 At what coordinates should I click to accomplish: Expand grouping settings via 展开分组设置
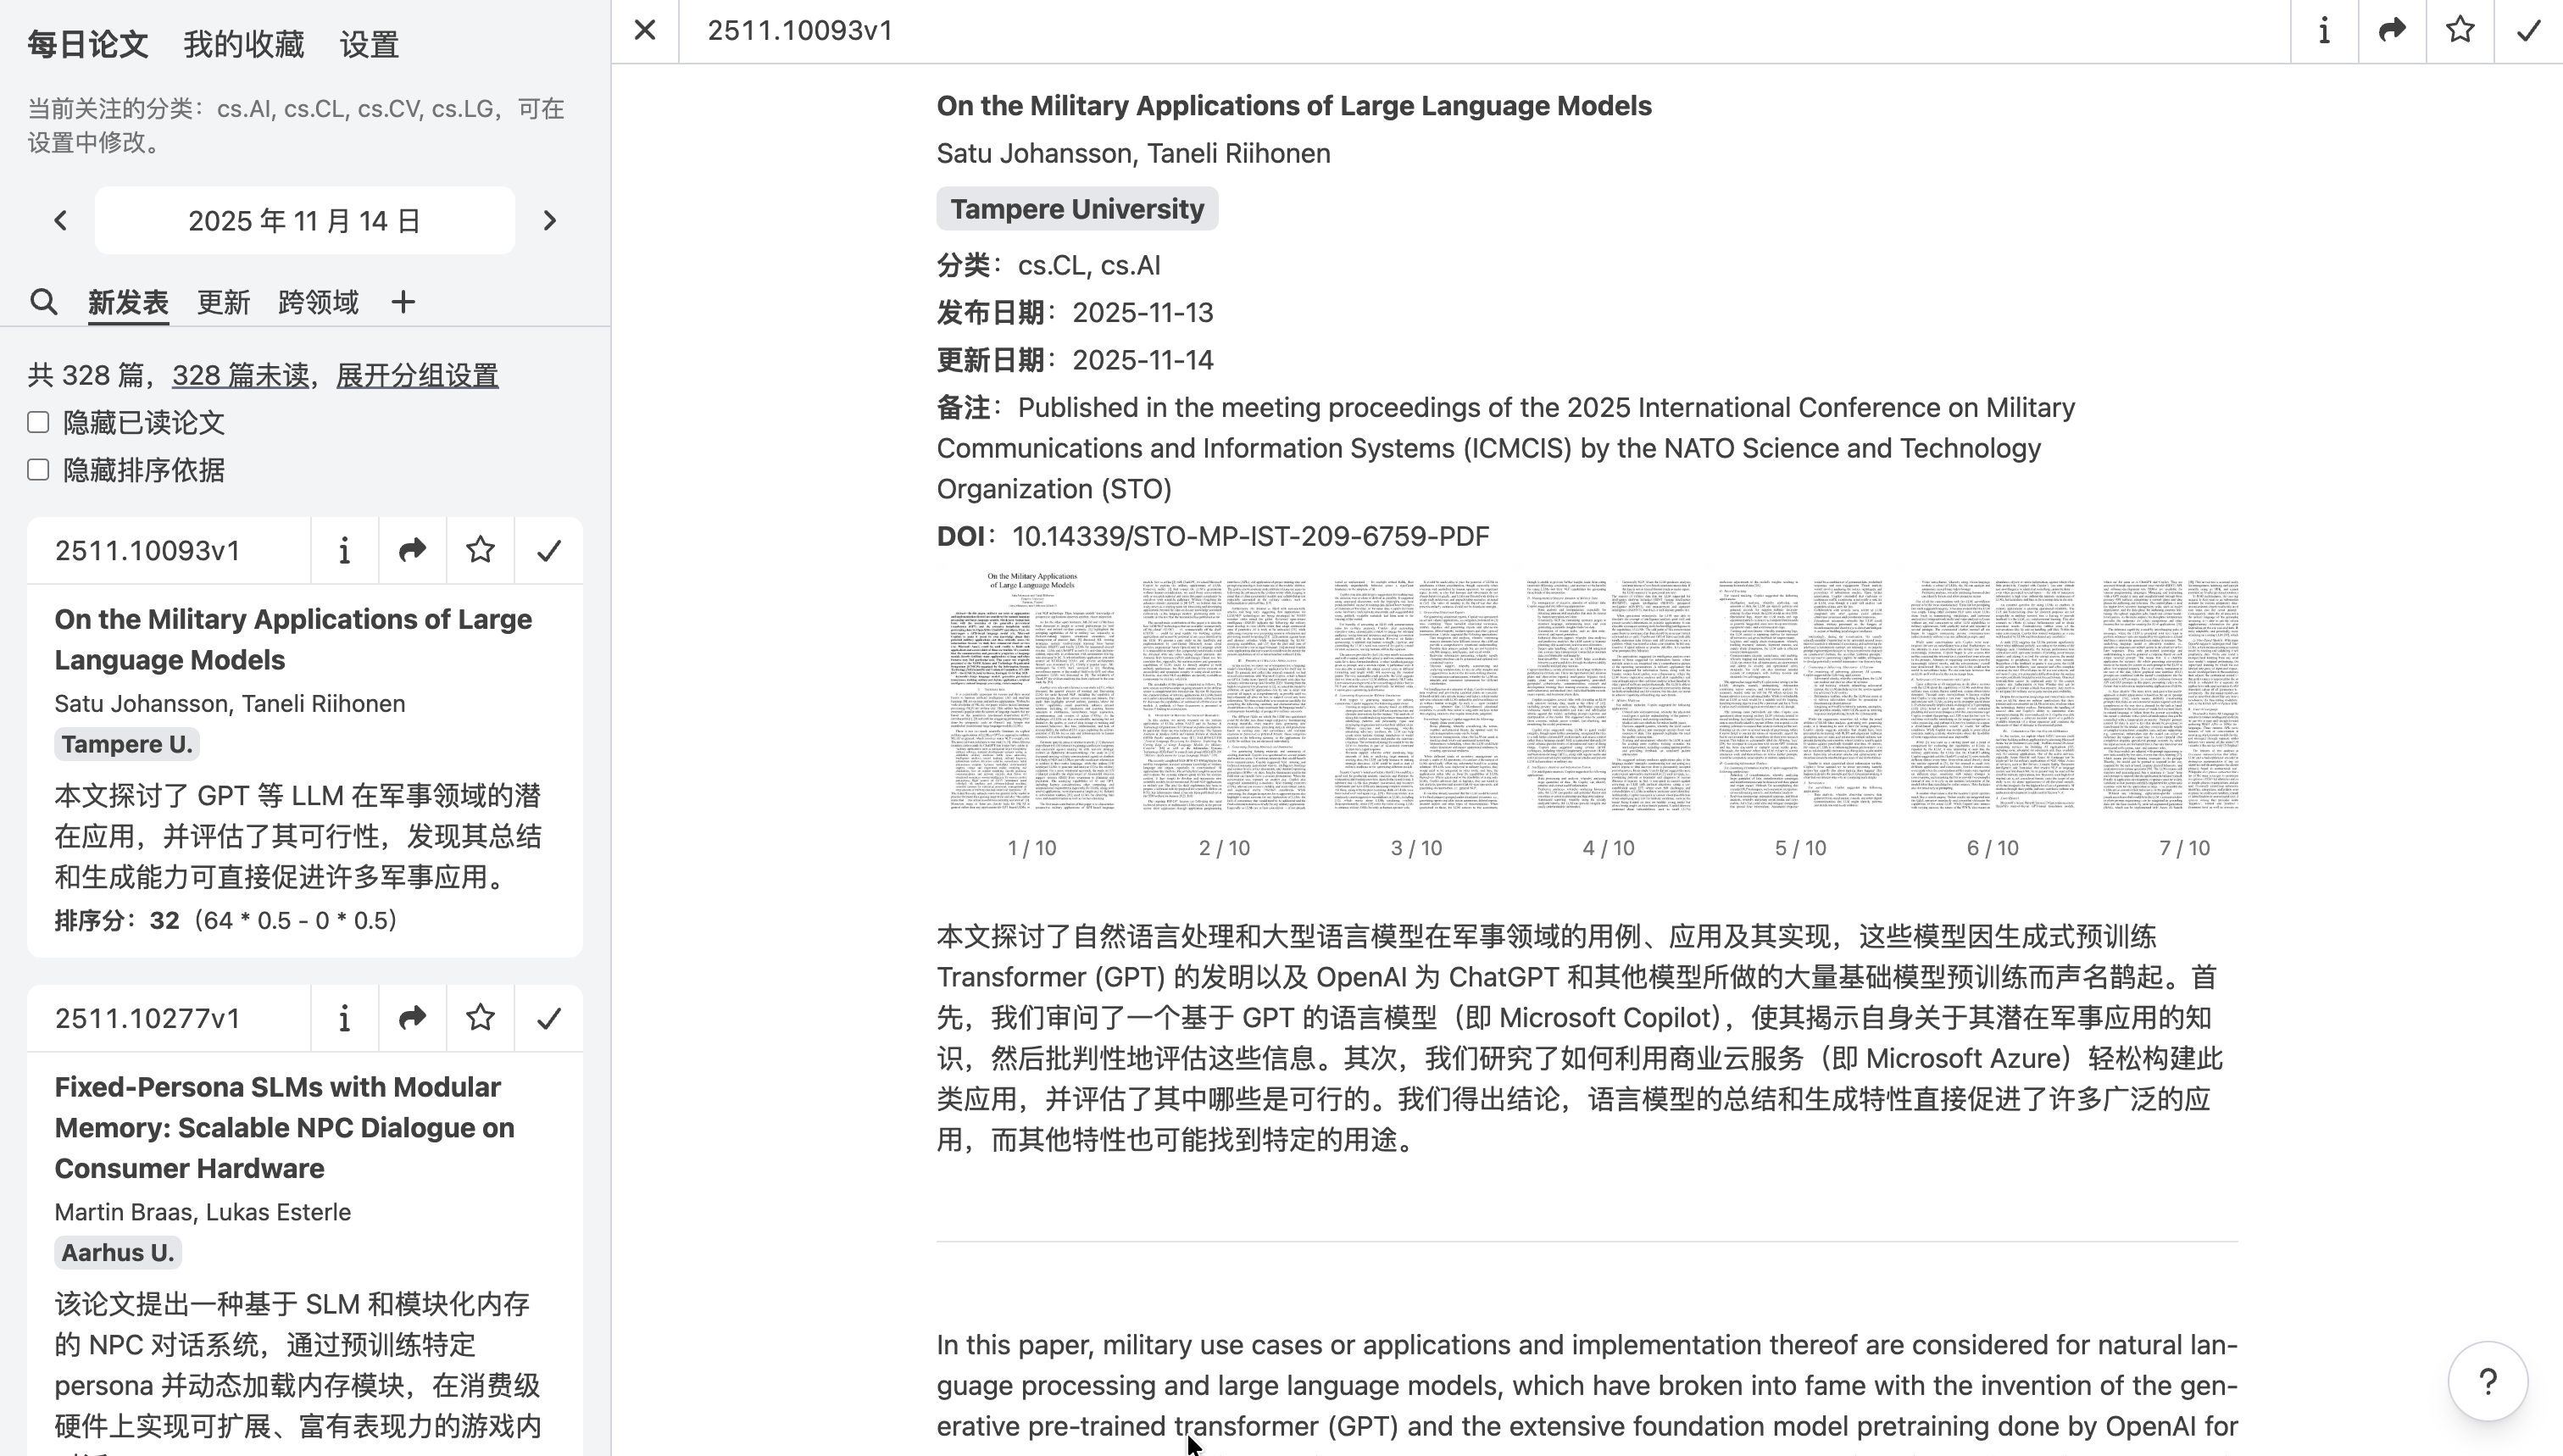416,375
